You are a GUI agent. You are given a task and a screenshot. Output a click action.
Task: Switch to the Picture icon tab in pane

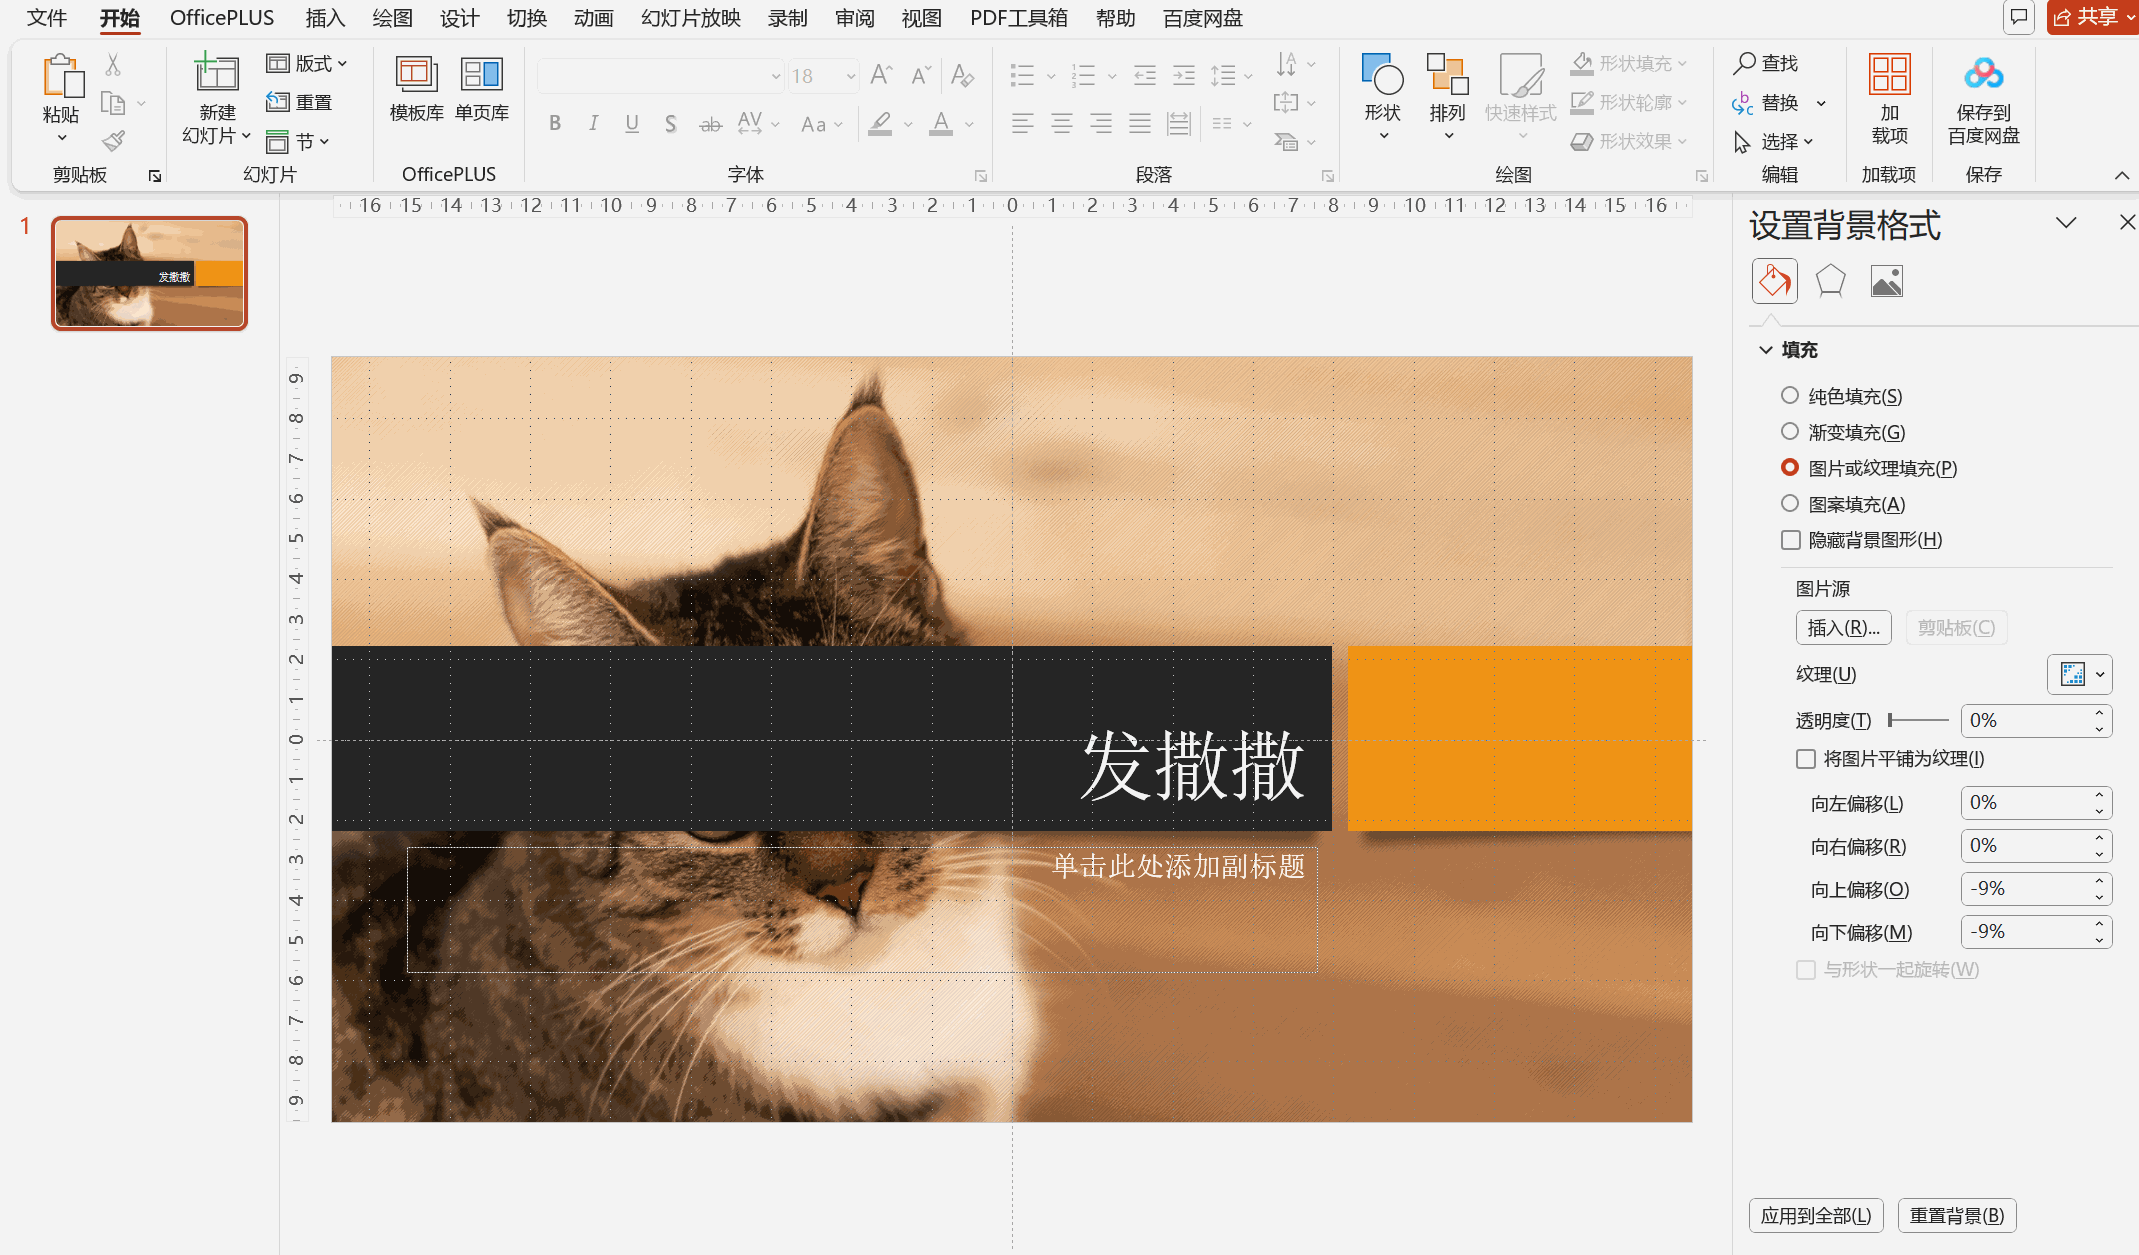coord(1886,281)
